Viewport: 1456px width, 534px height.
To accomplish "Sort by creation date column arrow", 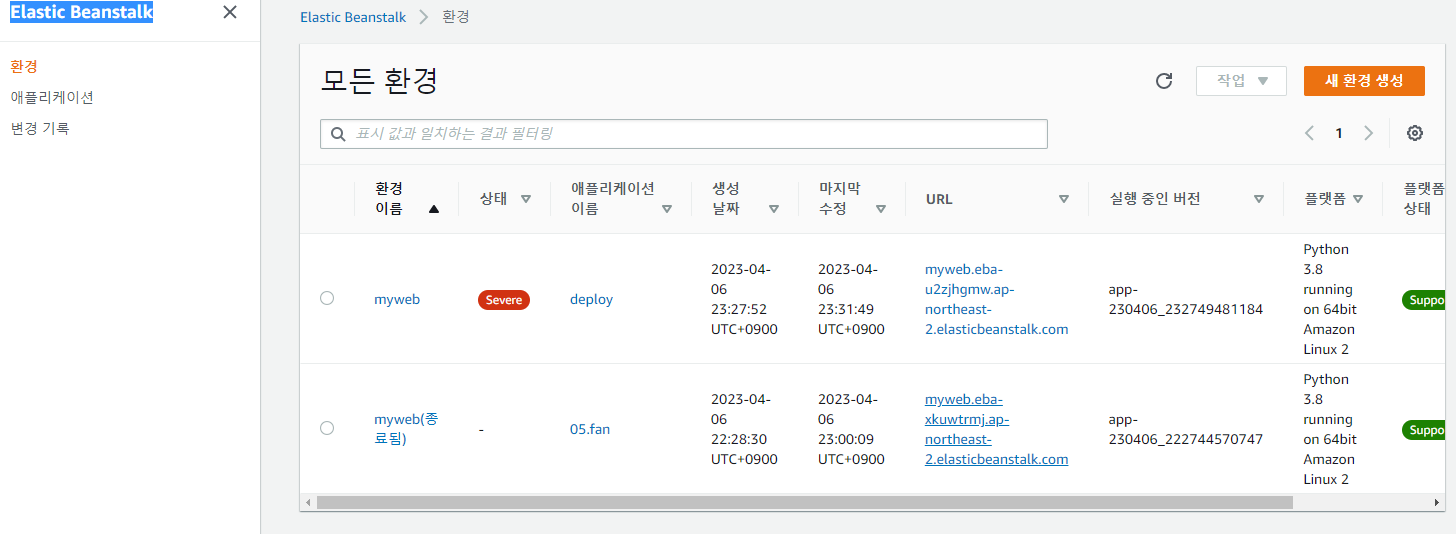I will [774, 209].
